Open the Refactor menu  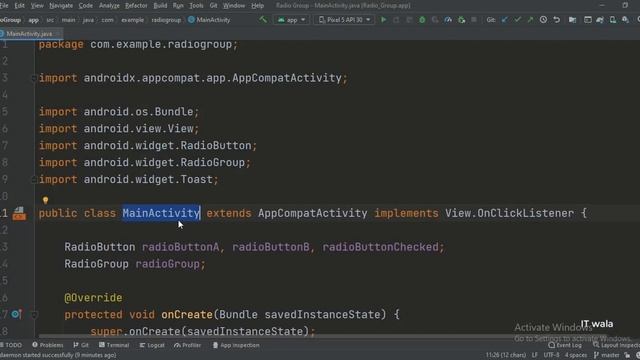[x=136, y=6]
